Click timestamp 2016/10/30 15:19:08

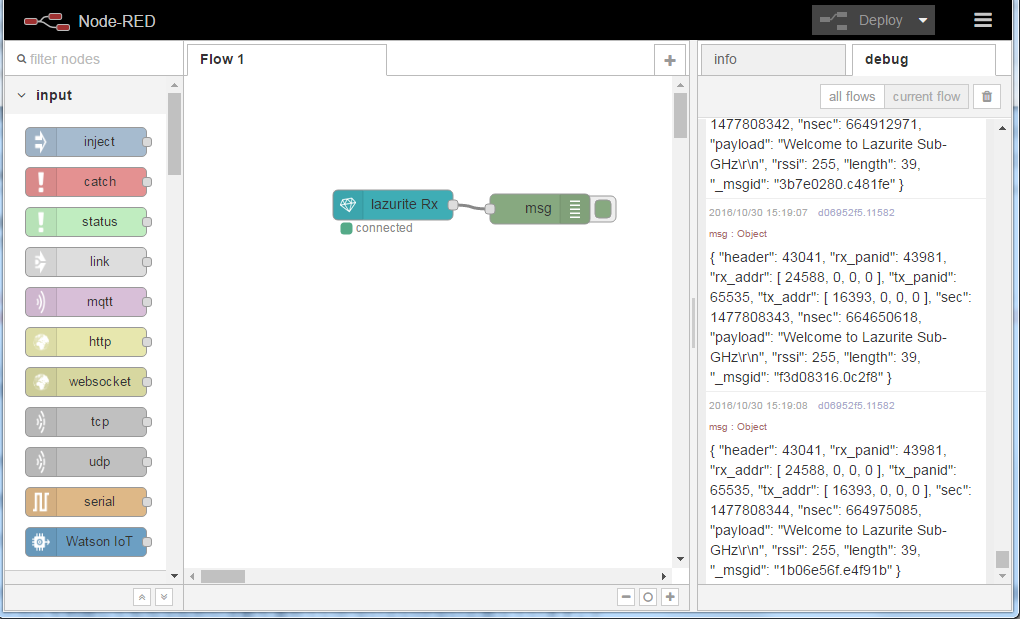coord(758,406)
